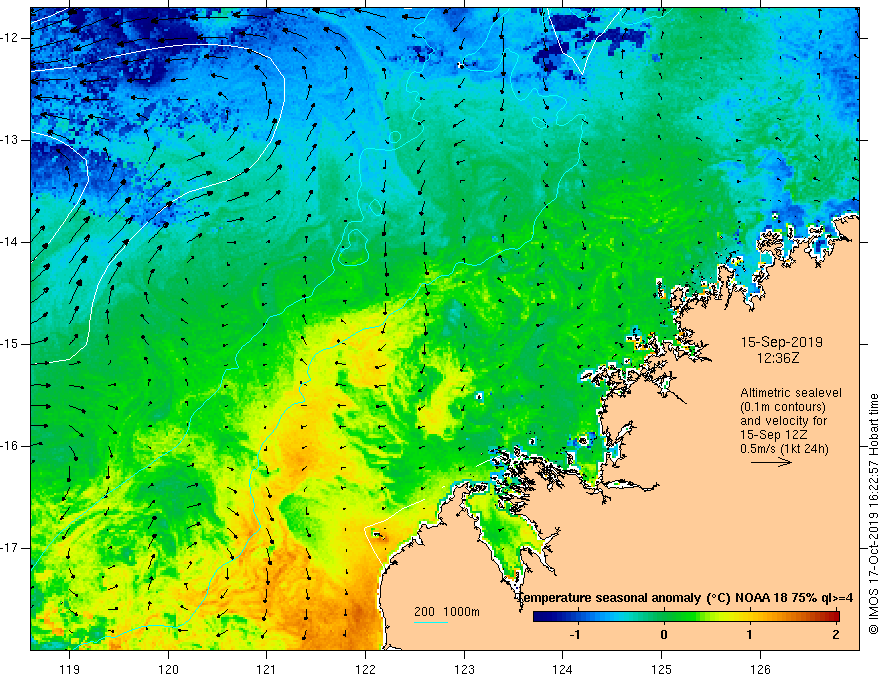Click the colorbar tick label 0
Screen dimensions: 880x680
pyautogui.click(x=664, y=635)
